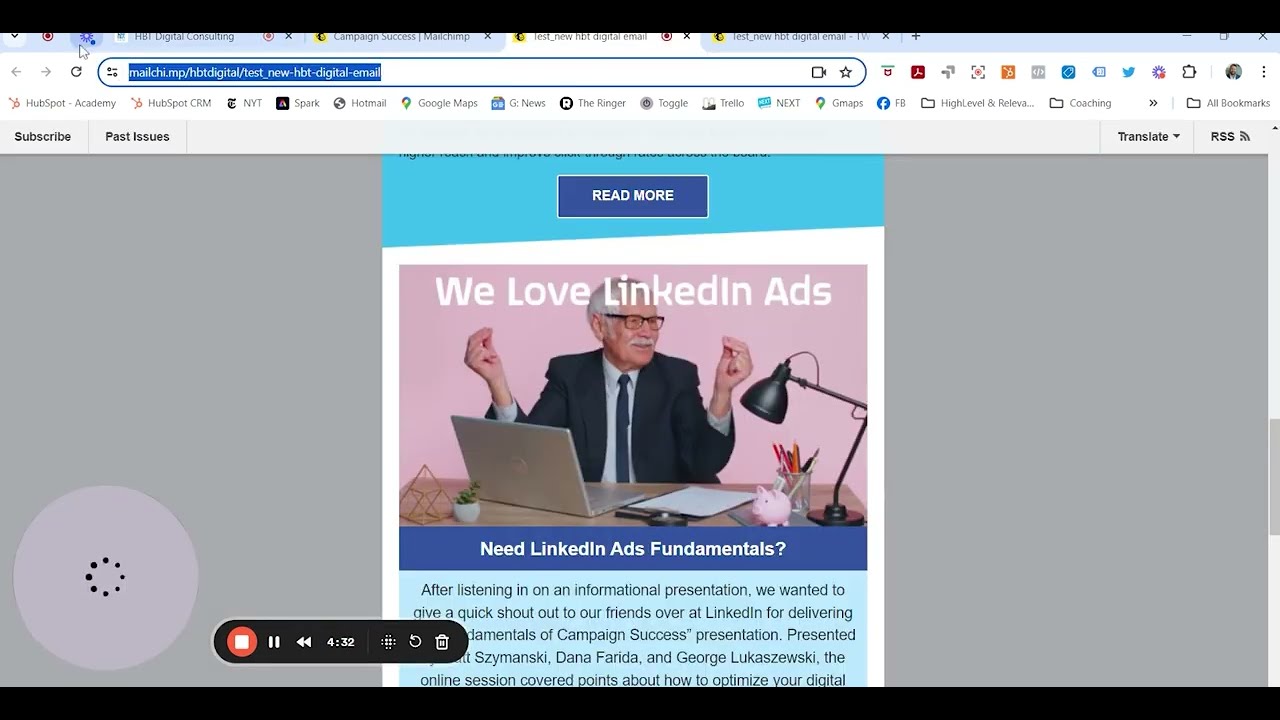Delete the recording using the trash icon
This screenshot has height=720, width=1280.
click(x=442, y=642)
